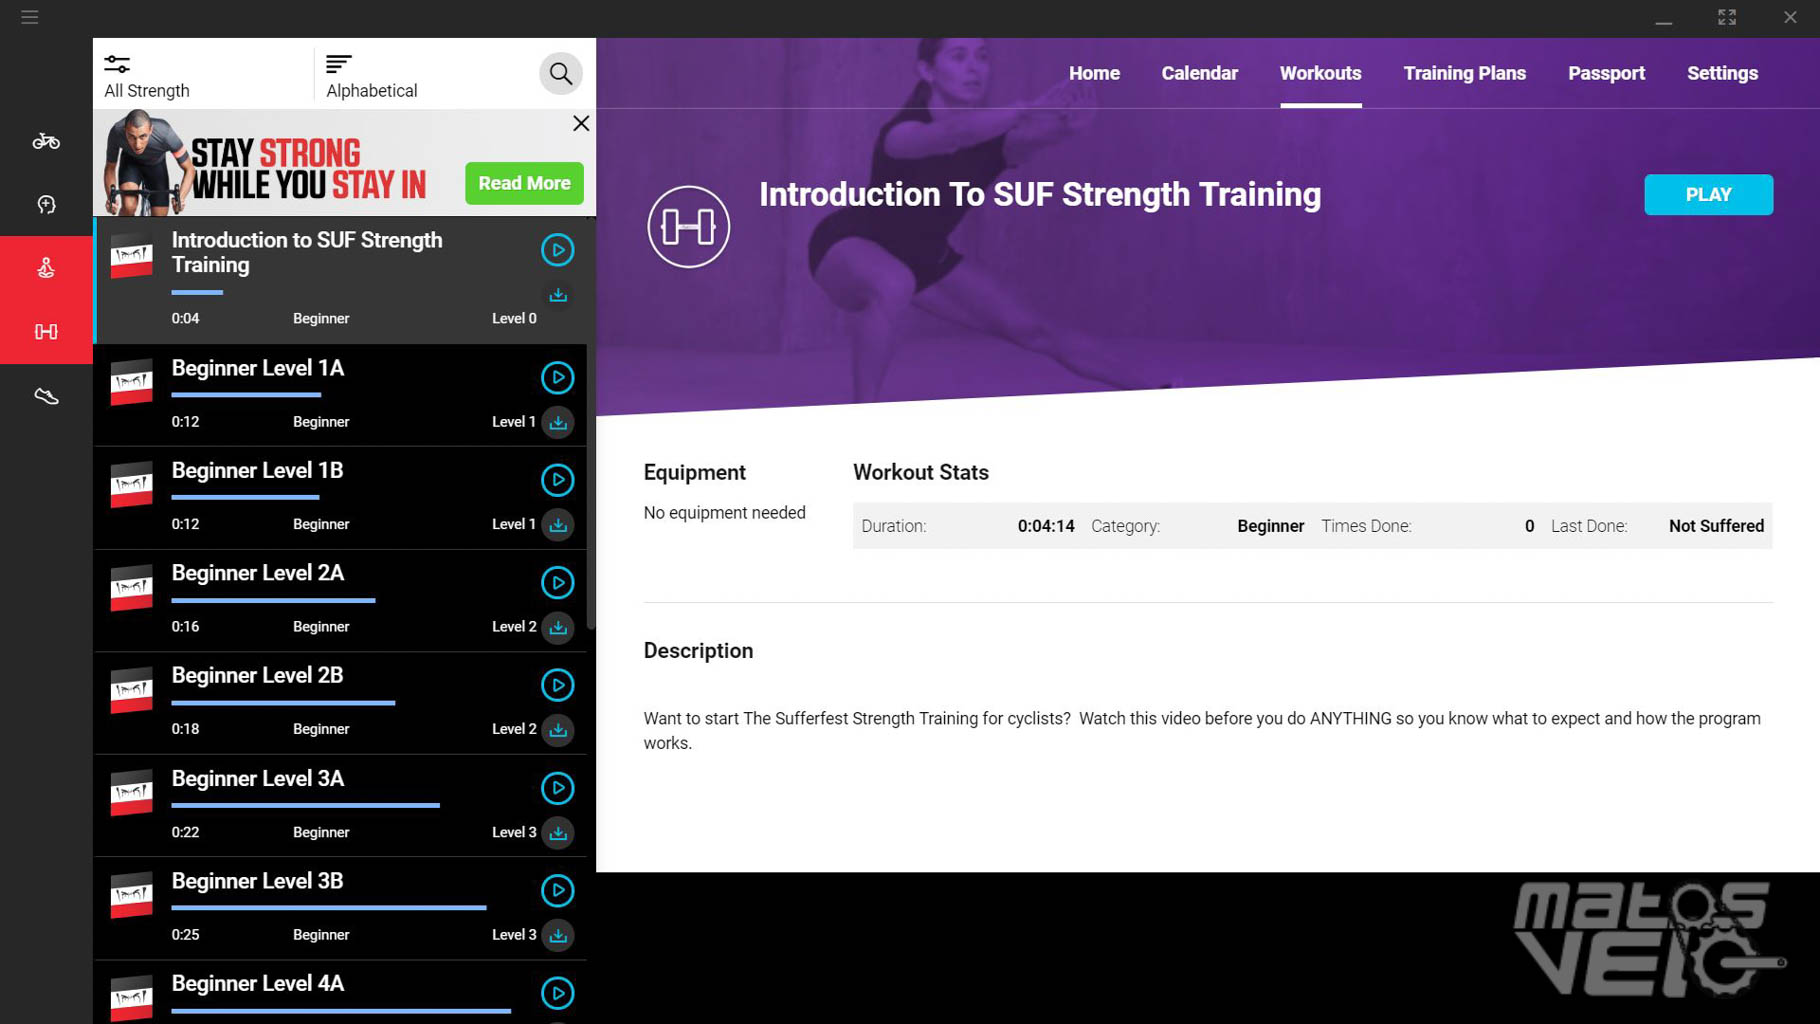
Task: Click the large dumbbell workout icon
Action: coord(688,227)
